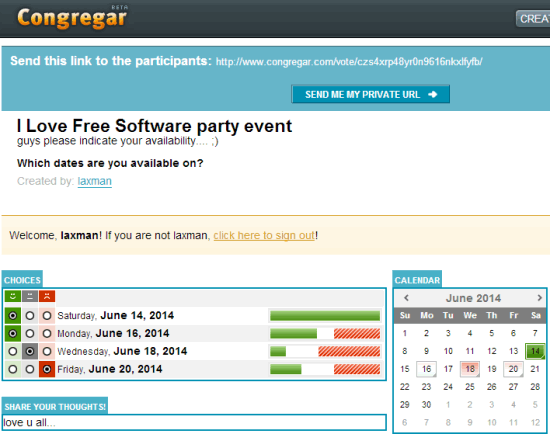Open the participant voting URL link

[x=349, y=62]
